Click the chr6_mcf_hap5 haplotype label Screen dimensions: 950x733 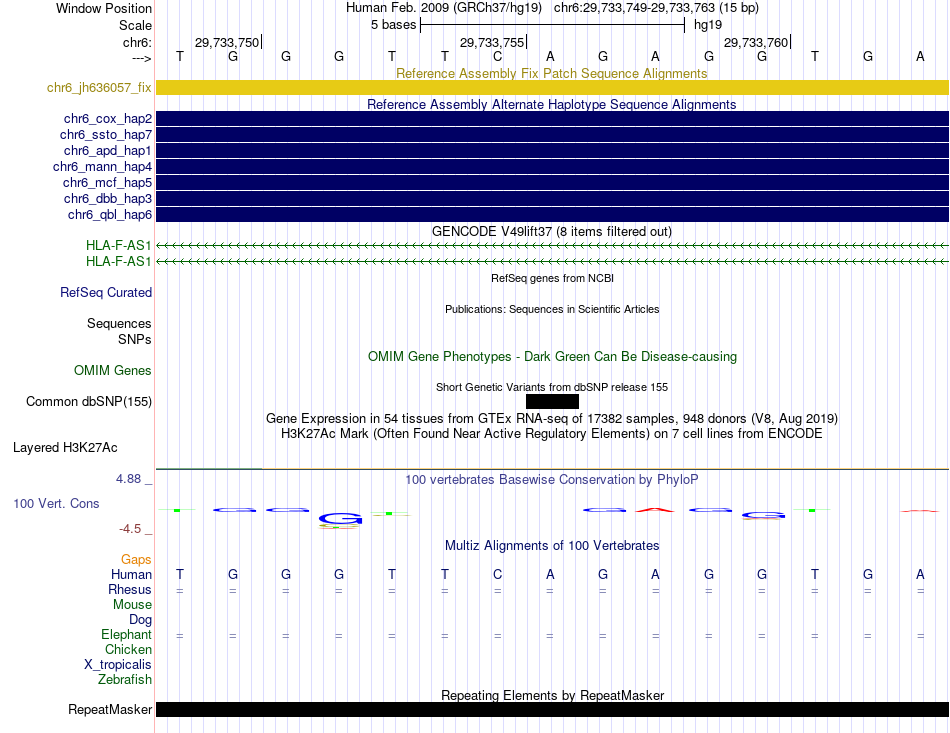click(x=107, y=182)
